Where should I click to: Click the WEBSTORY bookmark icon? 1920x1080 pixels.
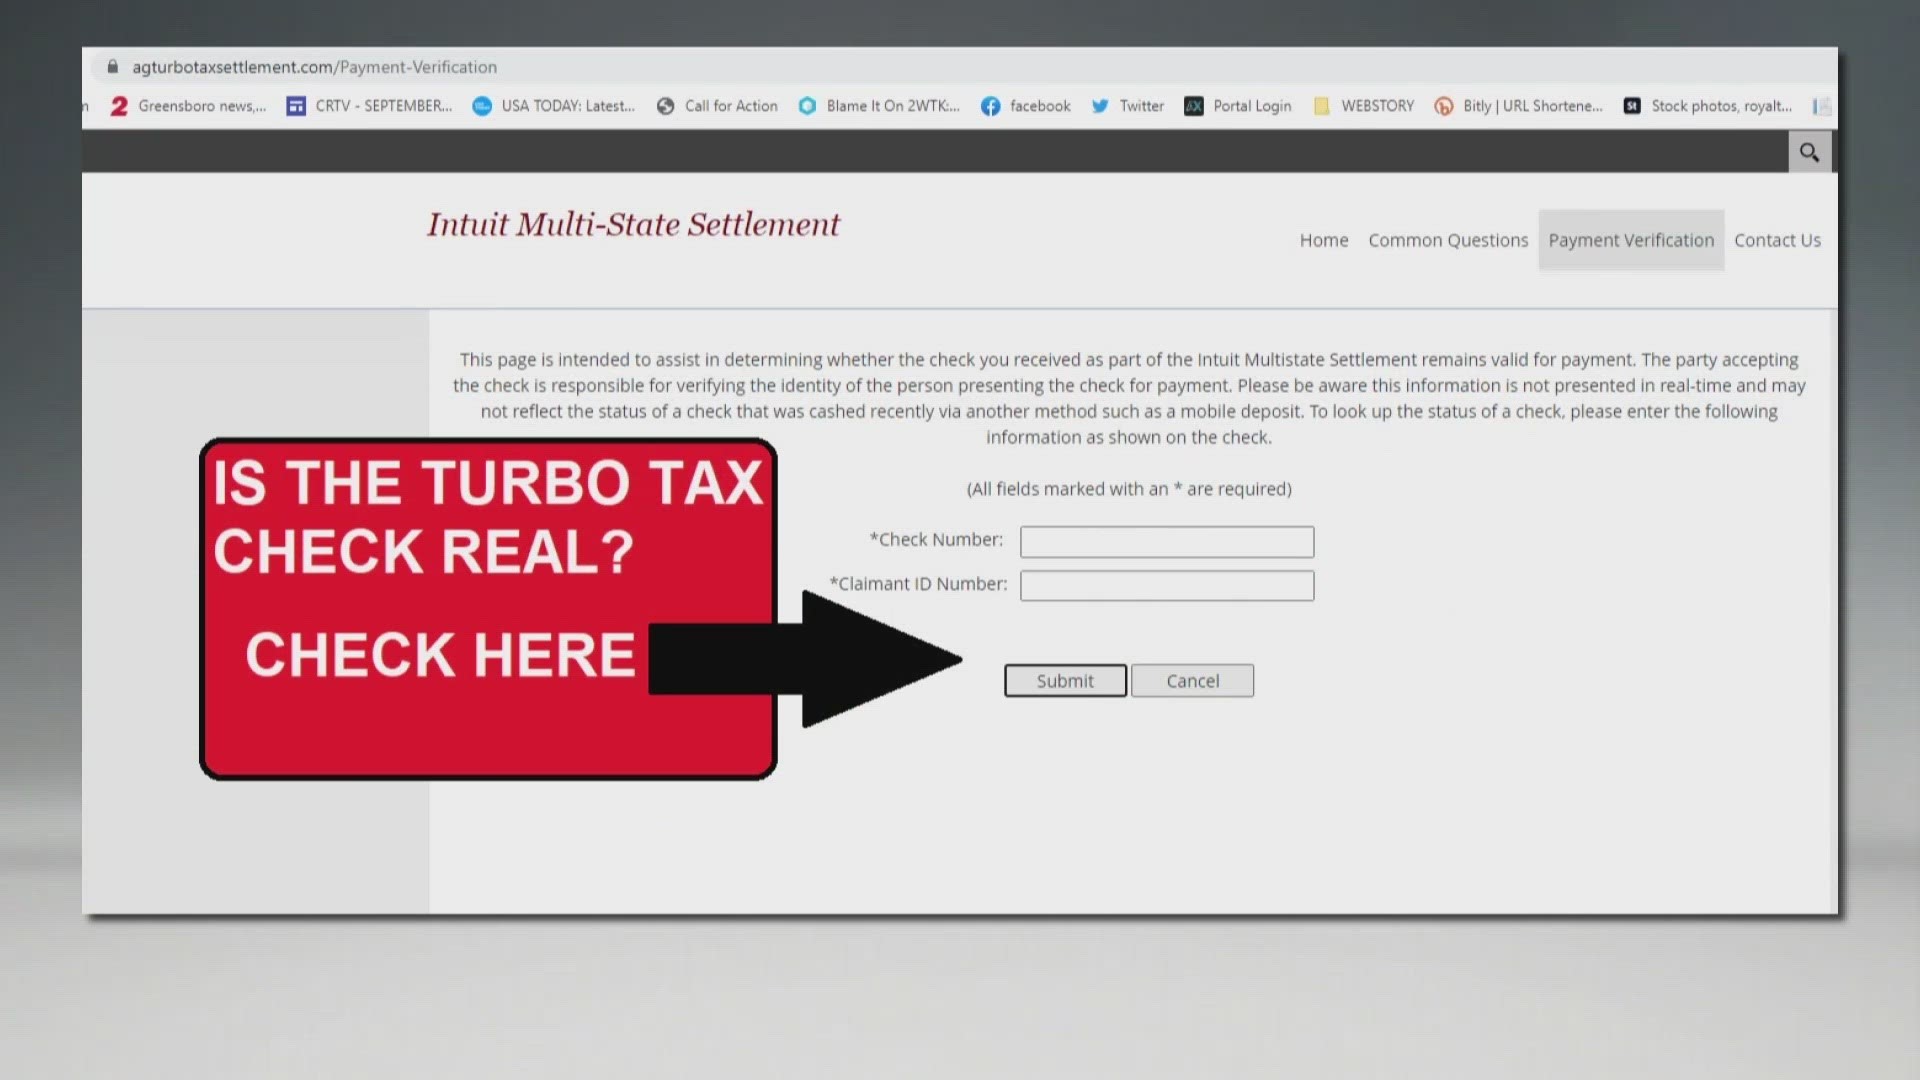click(x=1323, y=105)
